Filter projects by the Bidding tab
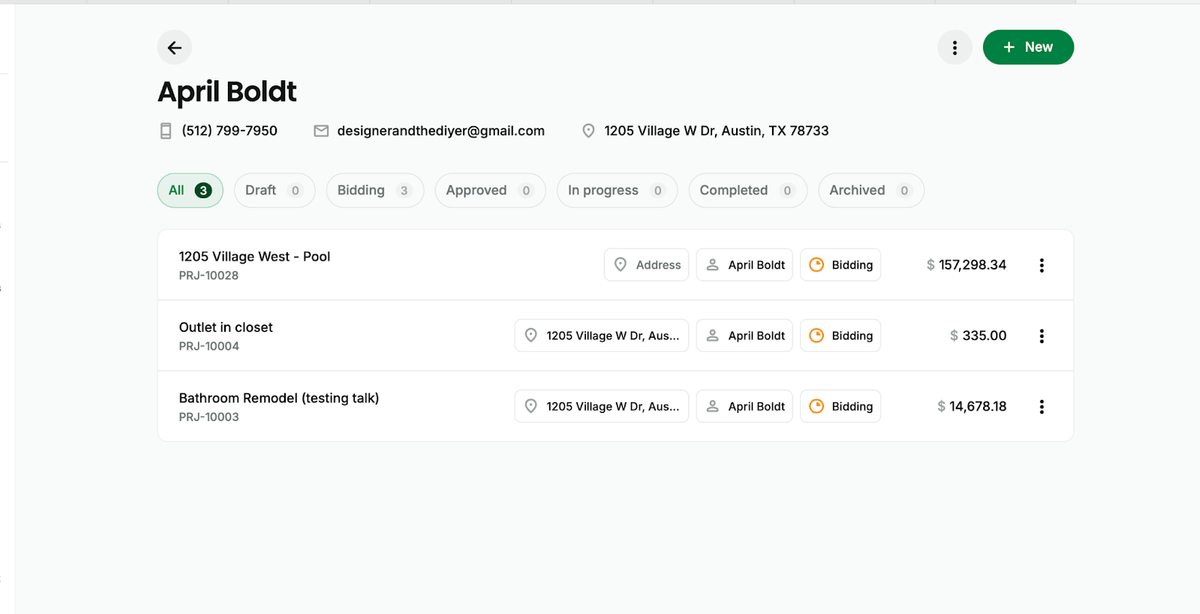The height and width of the screenshot is (614, 1200). [374, 190]
